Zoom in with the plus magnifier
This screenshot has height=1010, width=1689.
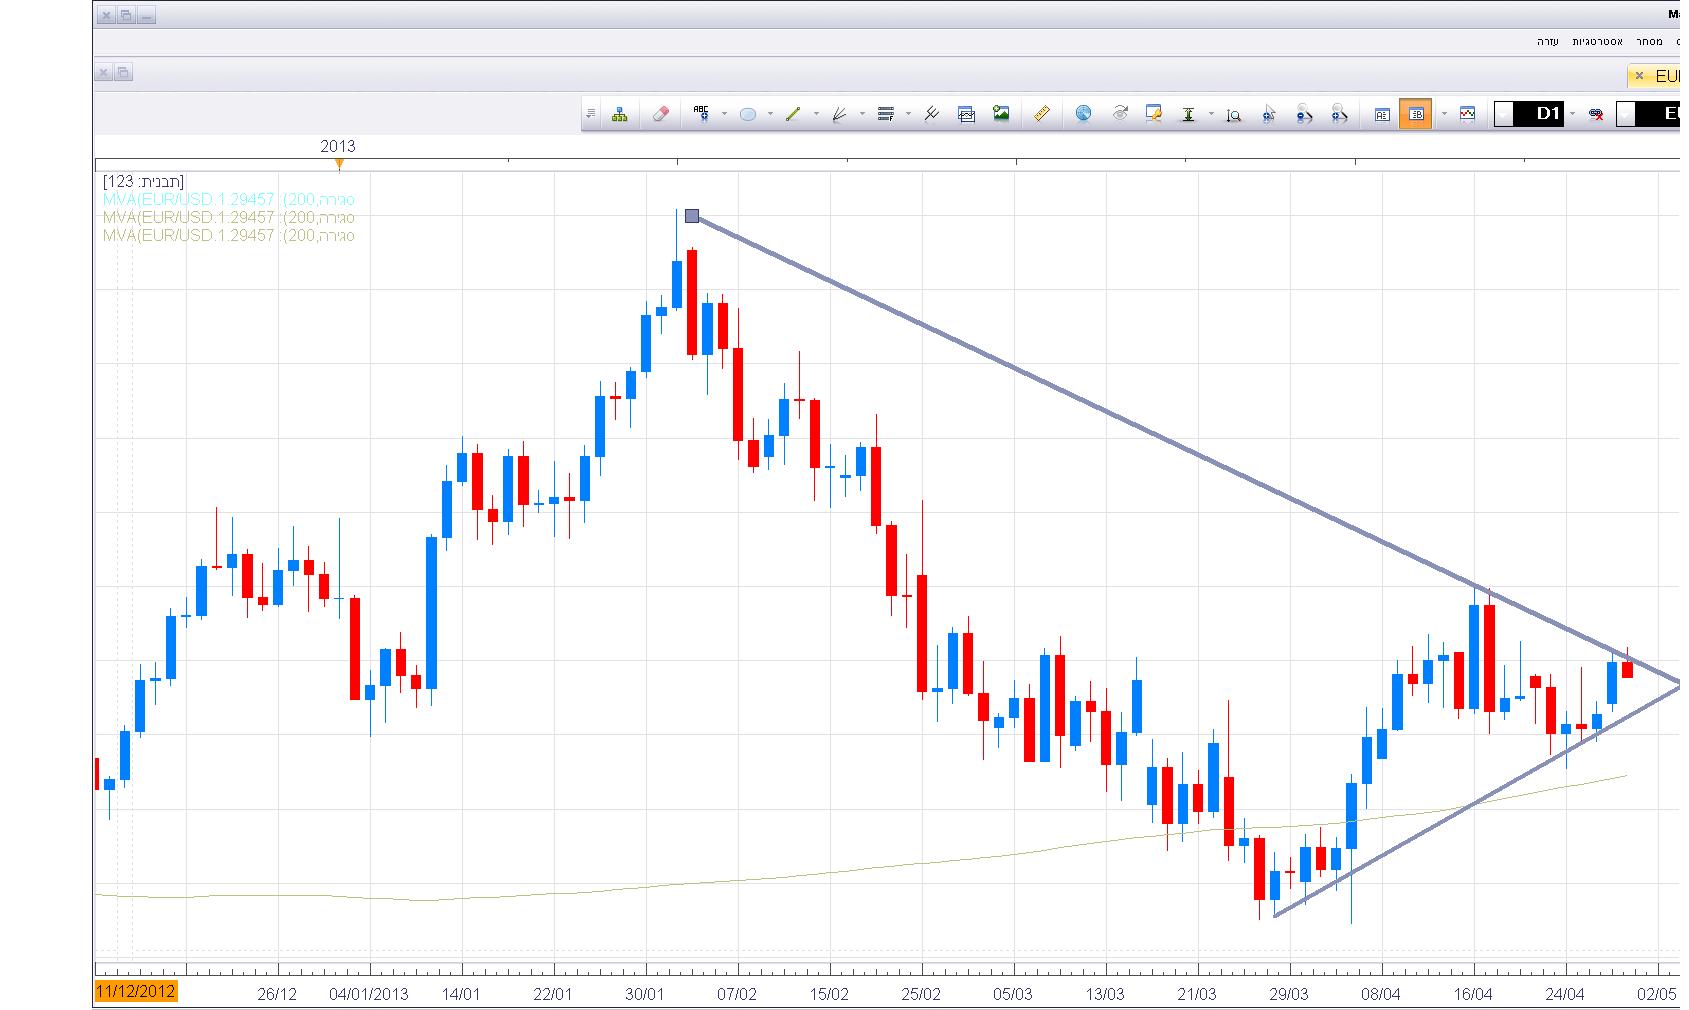point(1340,115)
